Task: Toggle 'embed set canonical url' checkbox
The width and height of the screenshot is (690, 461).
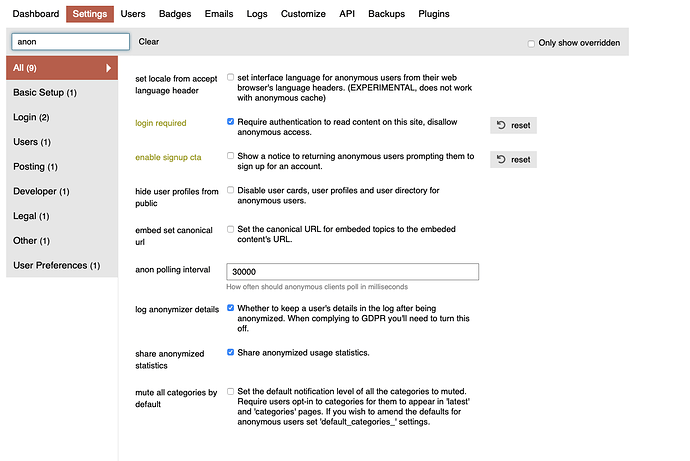Action: pyautogui.click(x=230, y=229)
